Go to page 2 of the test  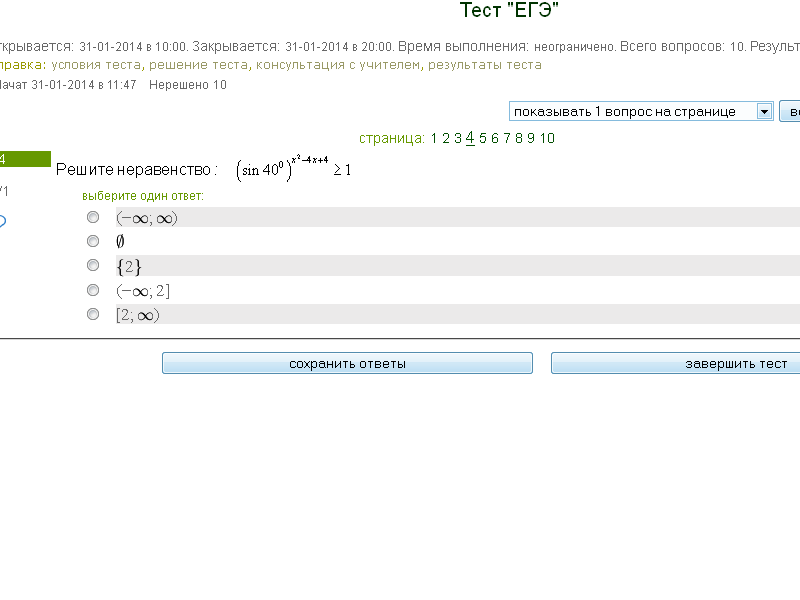[x=446, y=138]
